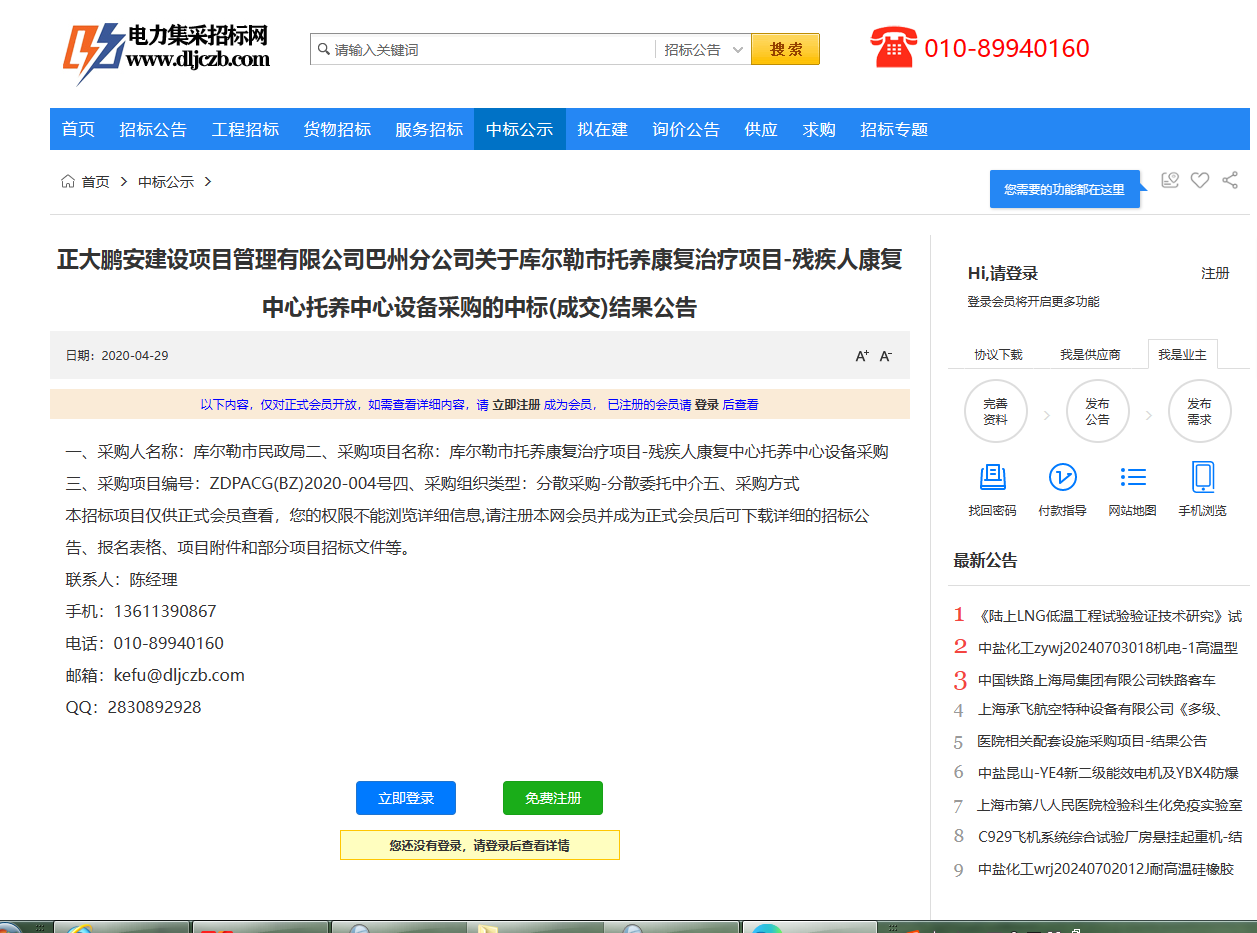Open the 医院相关配套设施采购项目 announcement link
This screenshot has height=933, width=1257.
[1092, 741]
